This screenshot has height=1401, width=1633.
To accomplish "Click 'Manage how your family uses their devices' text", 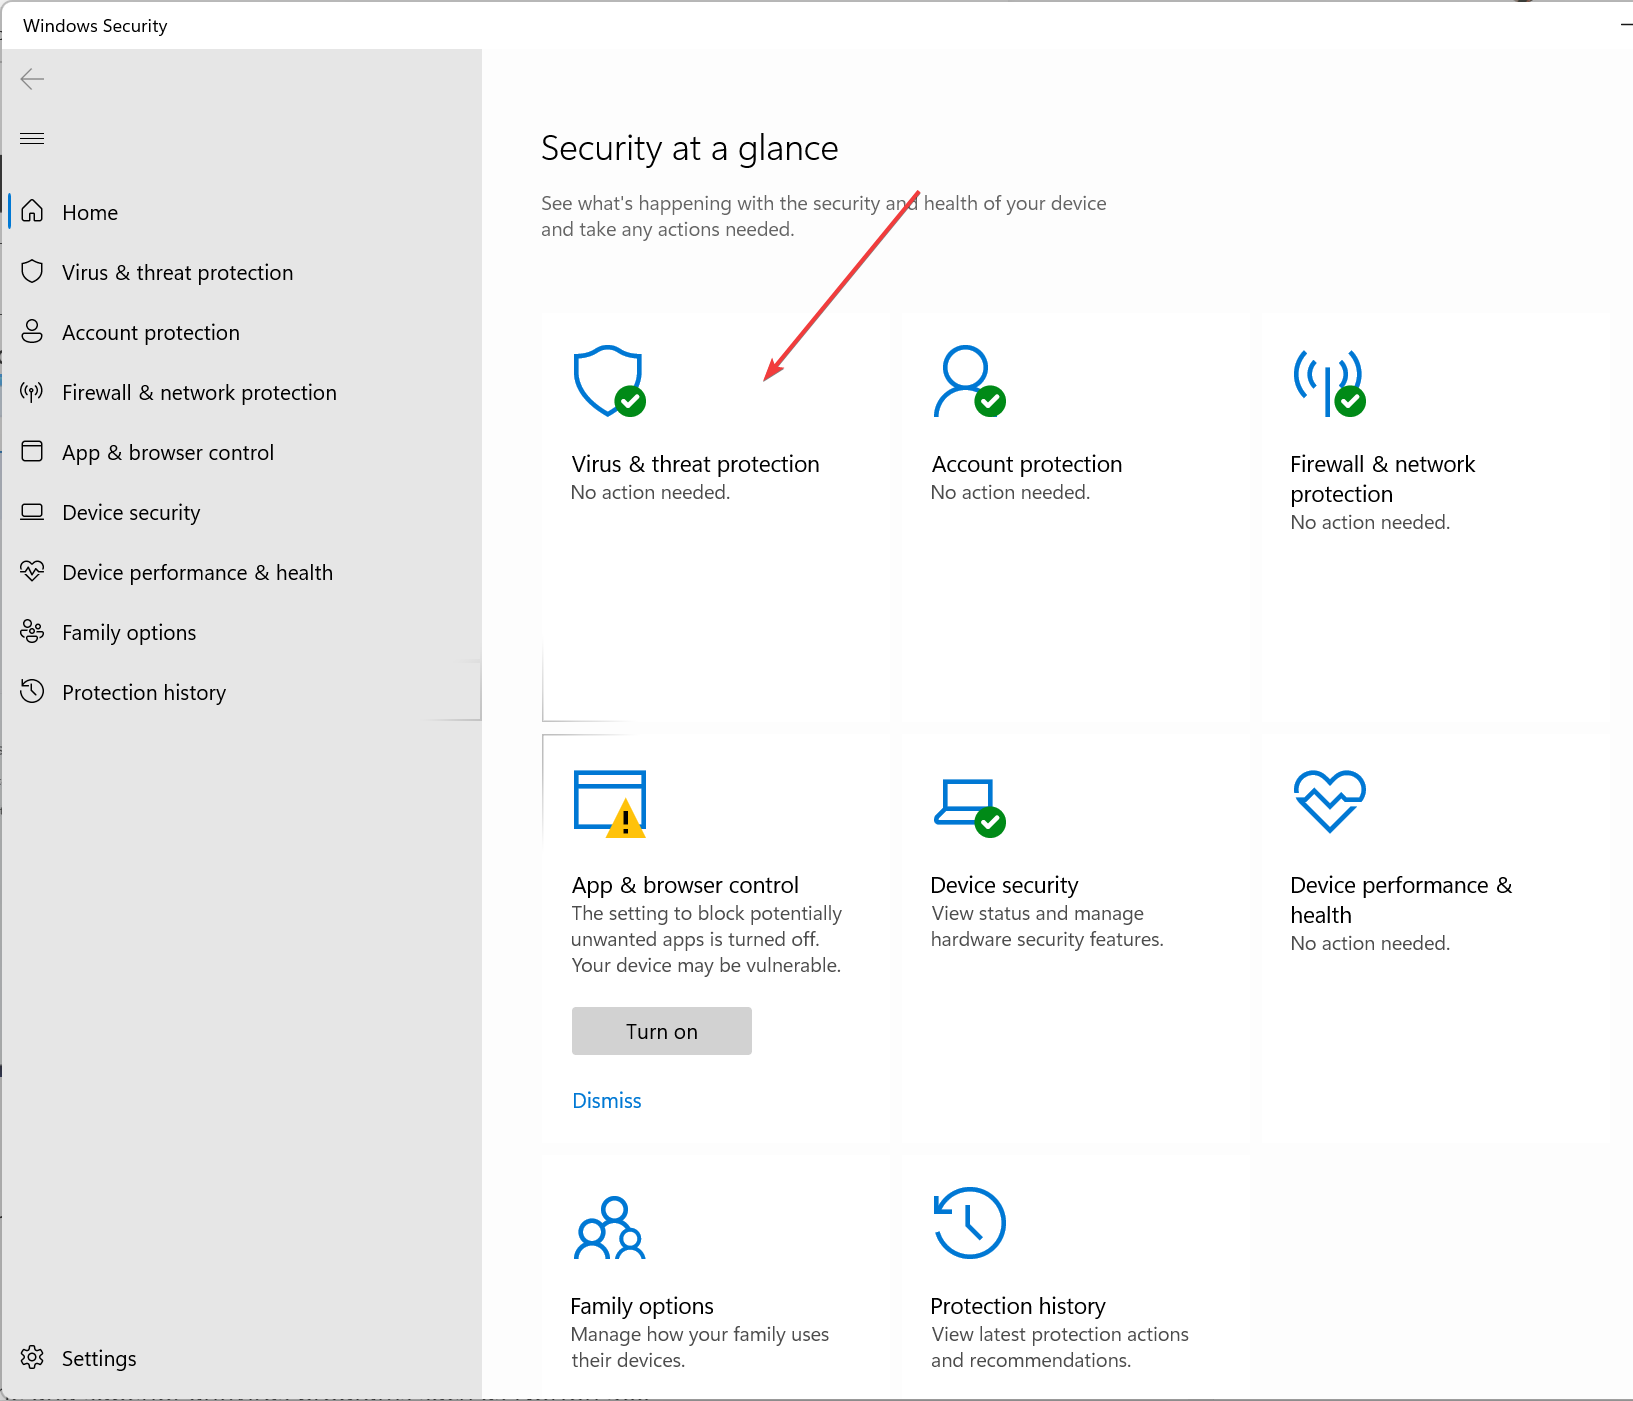I will tap(699, 1347).
